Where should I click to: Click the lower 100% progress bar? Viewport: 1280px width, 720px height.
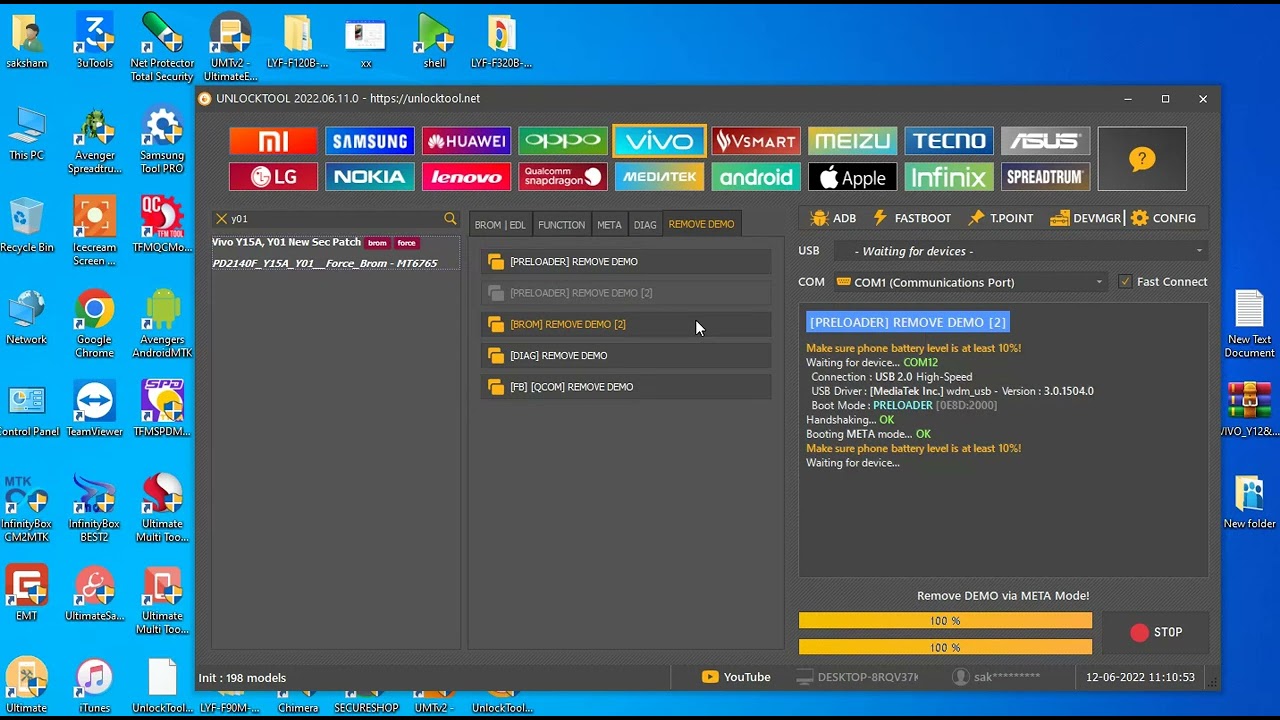coord(945,647)
